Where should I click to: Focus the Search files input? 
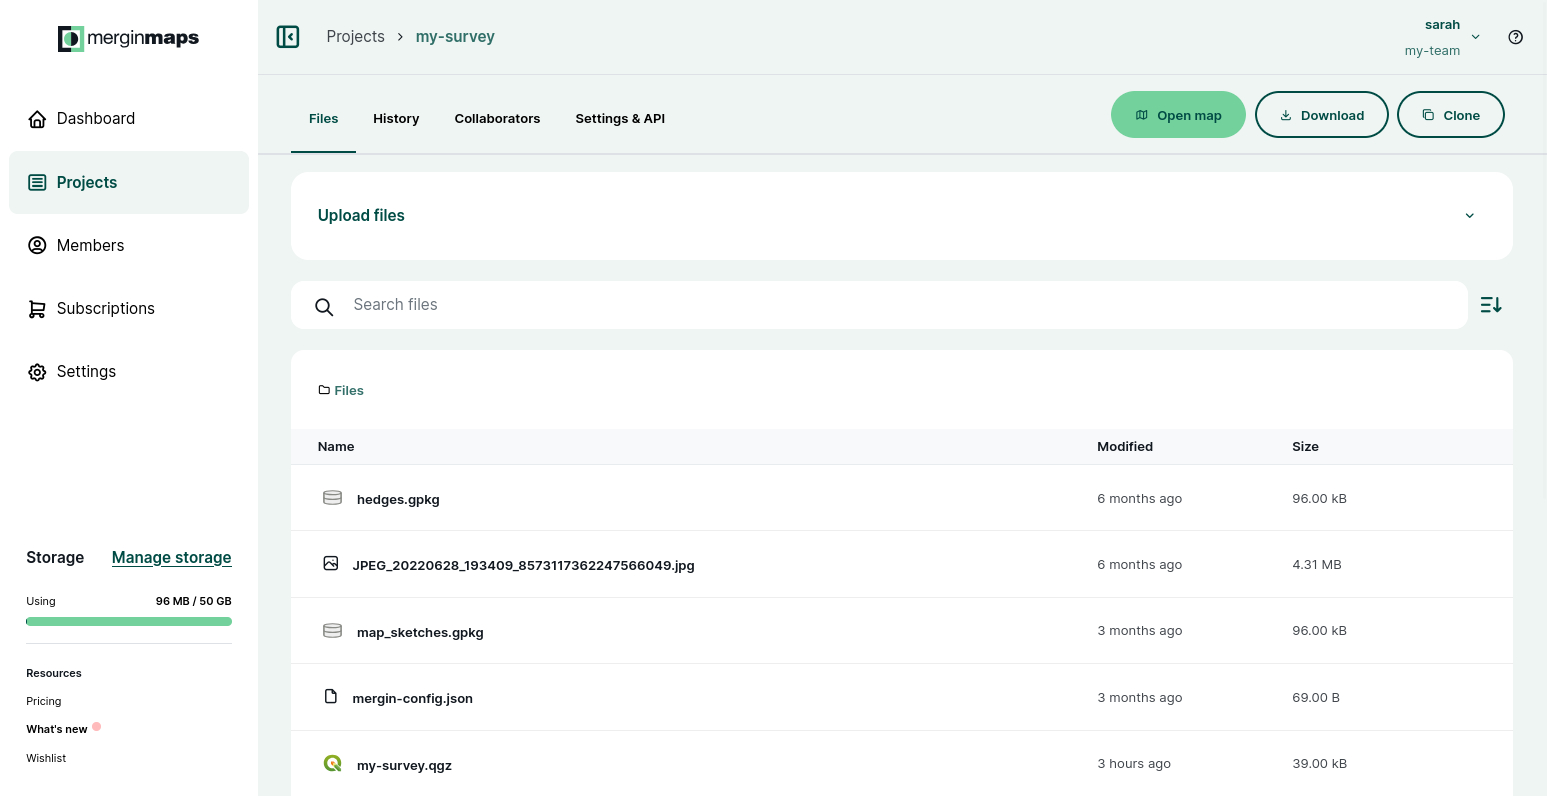(879, 305)
